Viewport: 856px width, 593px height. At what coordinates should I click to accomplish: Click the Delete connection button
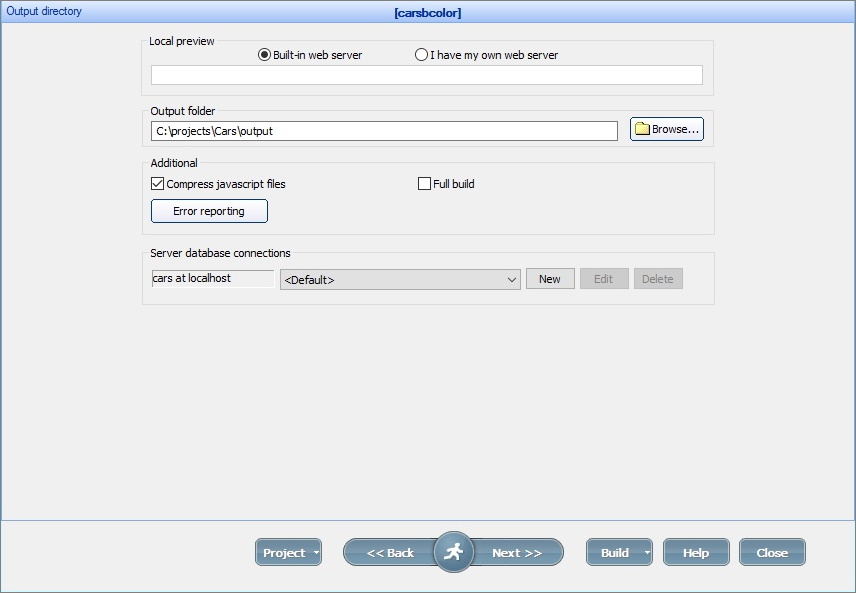(x=658, y=279)
